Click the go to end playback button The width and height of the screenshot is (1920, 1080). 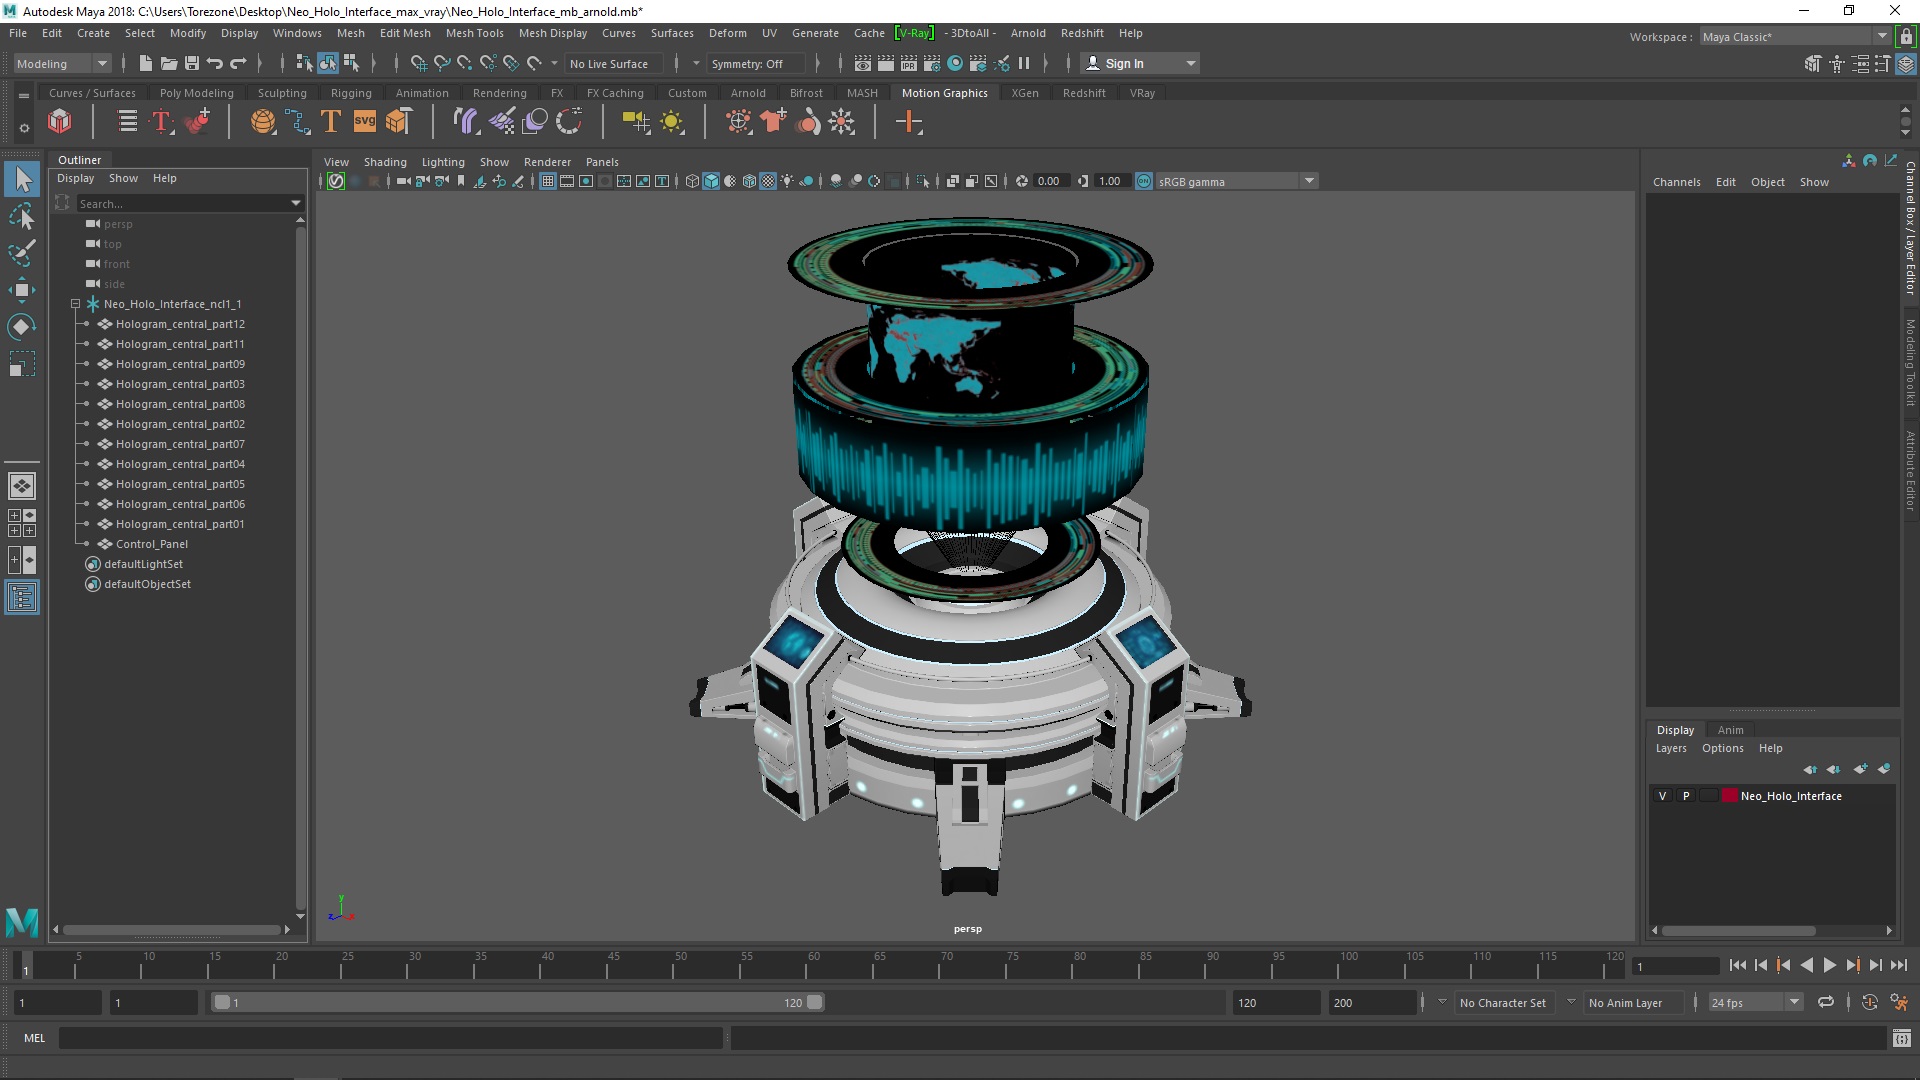(x=1899, y=965)
